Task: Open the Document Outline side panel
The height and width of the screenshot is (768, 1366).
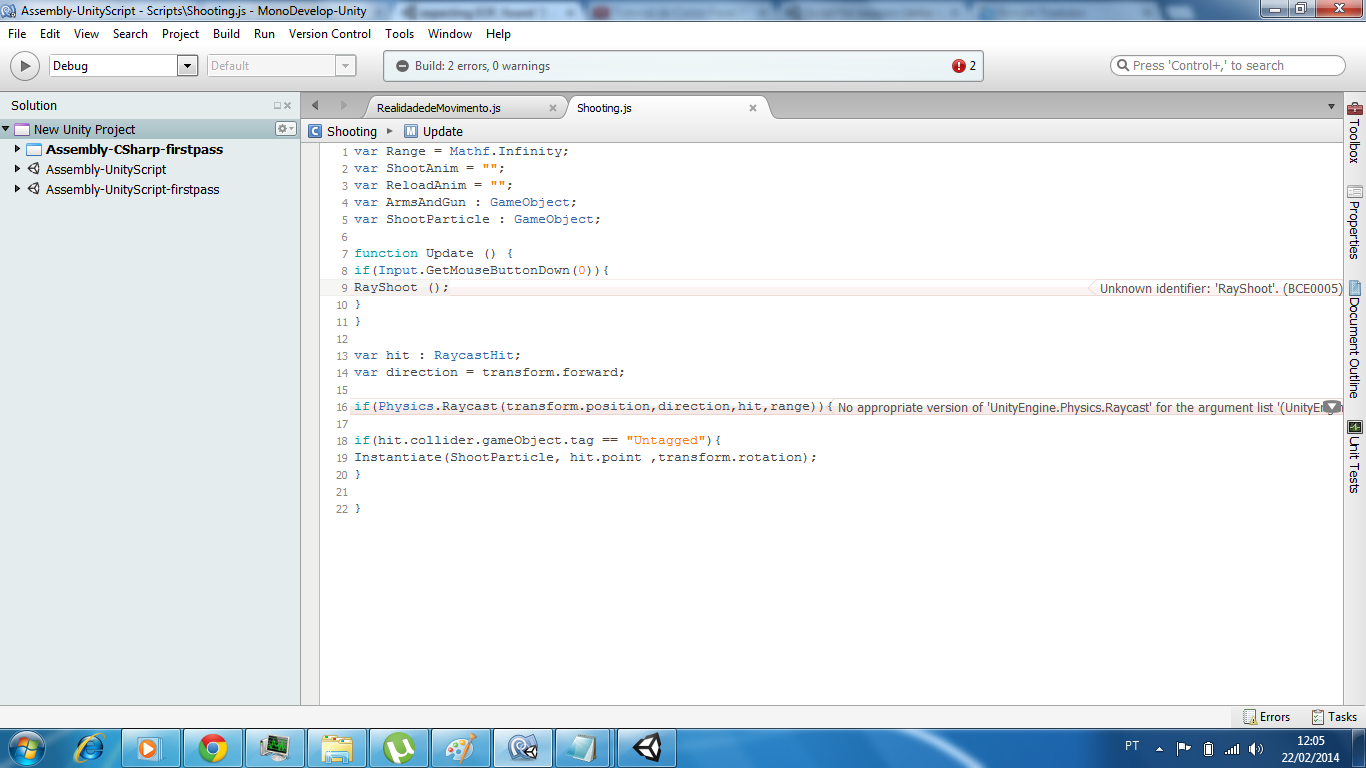Action: pyautogui.click(x=1355, y=340)
